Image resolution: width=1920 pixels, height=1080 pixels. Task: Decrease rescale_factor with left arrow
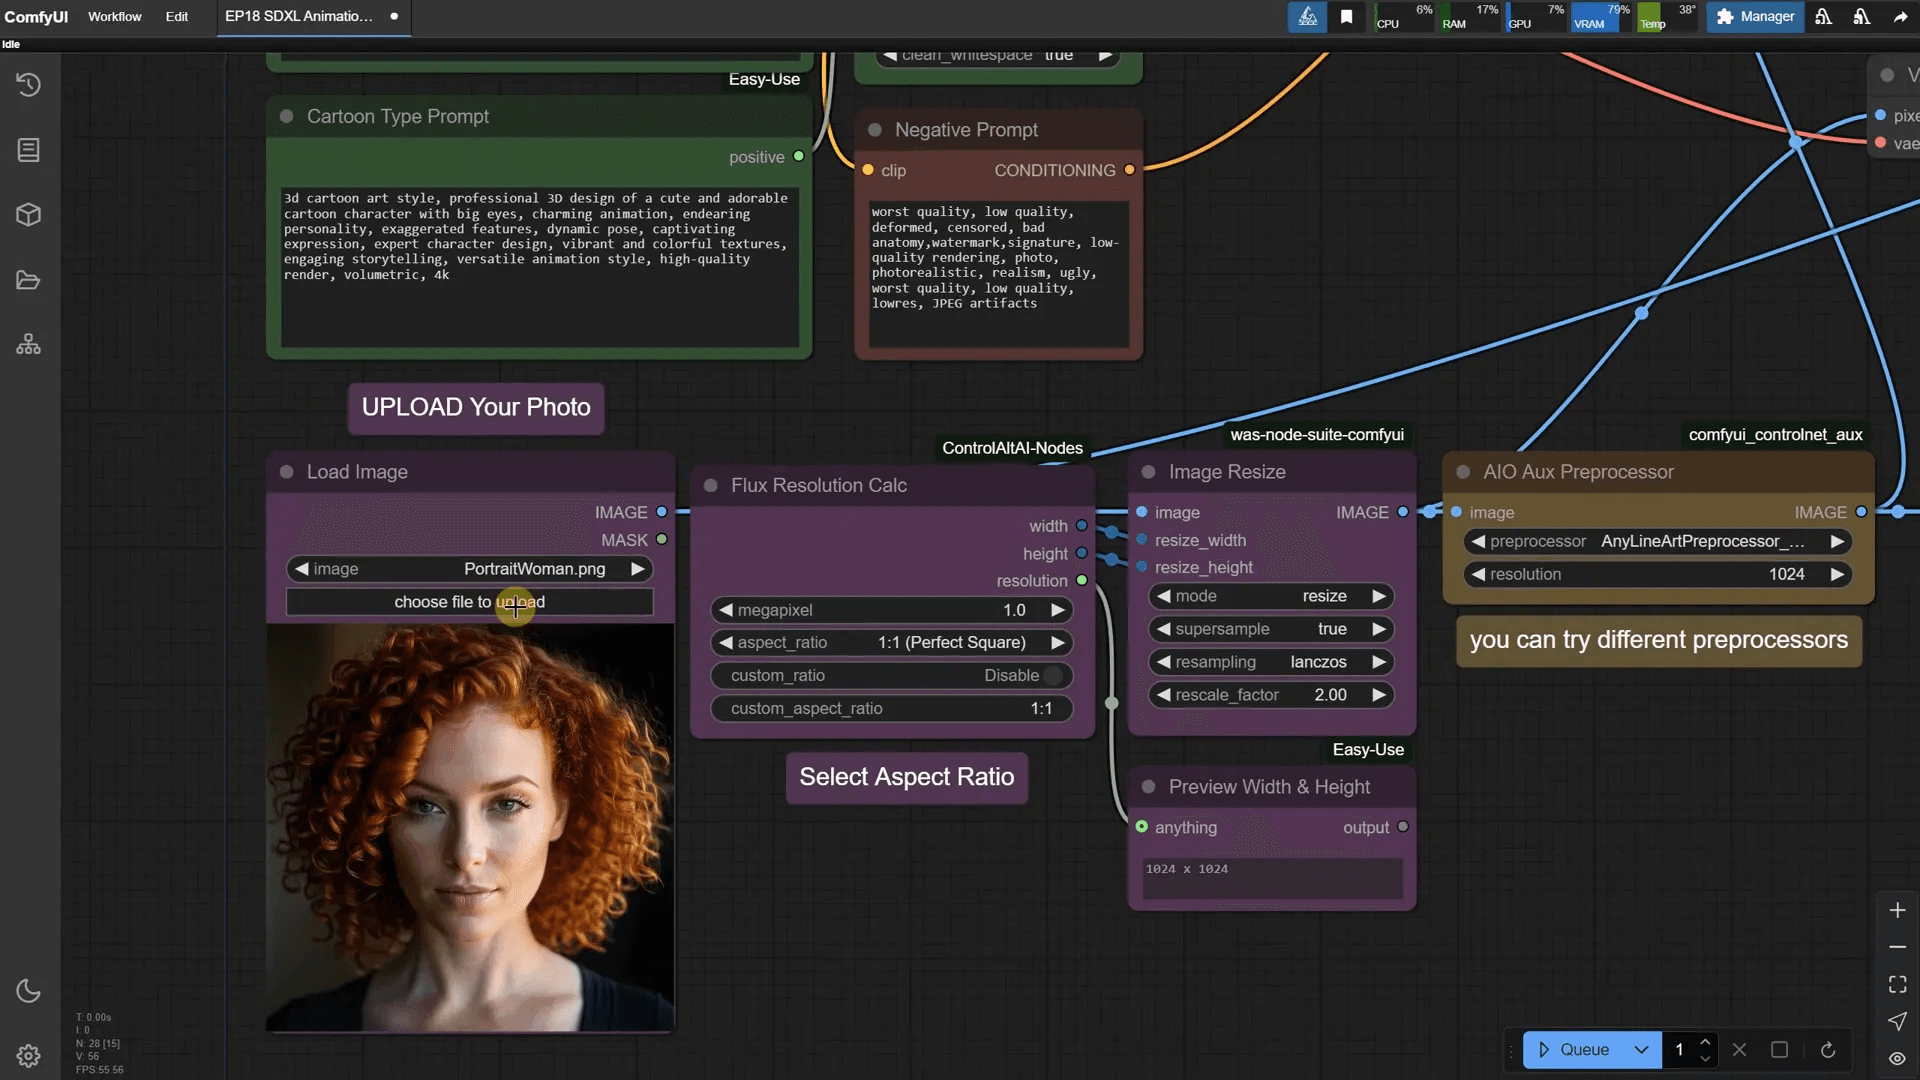click(x=1163, y=695)
